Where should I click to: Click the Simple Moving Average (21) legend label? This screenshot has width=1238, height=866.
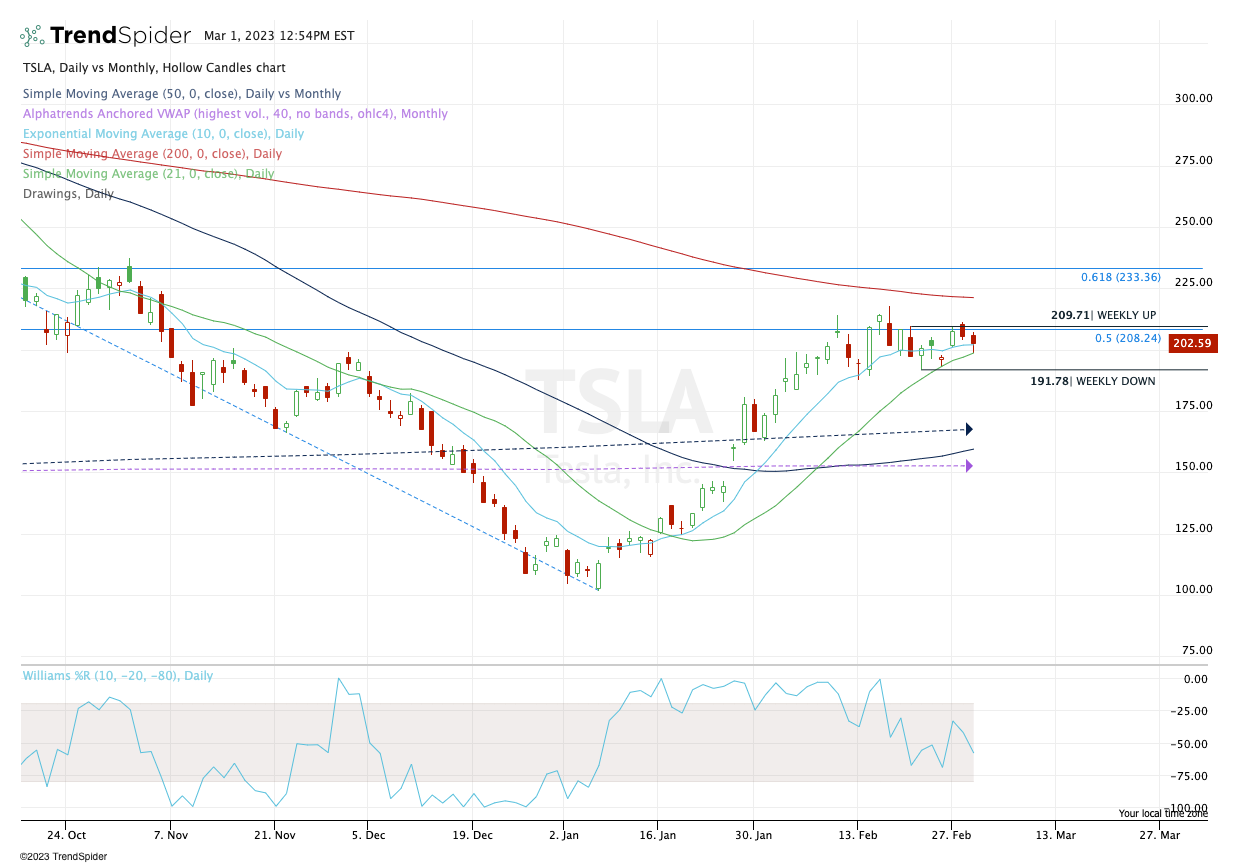click(x=148, y=174)
